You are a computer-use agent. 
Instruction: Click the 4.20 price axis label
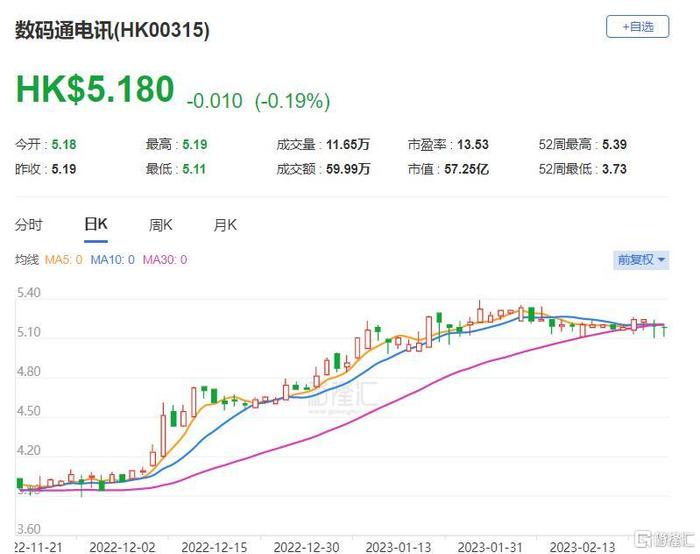29,450
